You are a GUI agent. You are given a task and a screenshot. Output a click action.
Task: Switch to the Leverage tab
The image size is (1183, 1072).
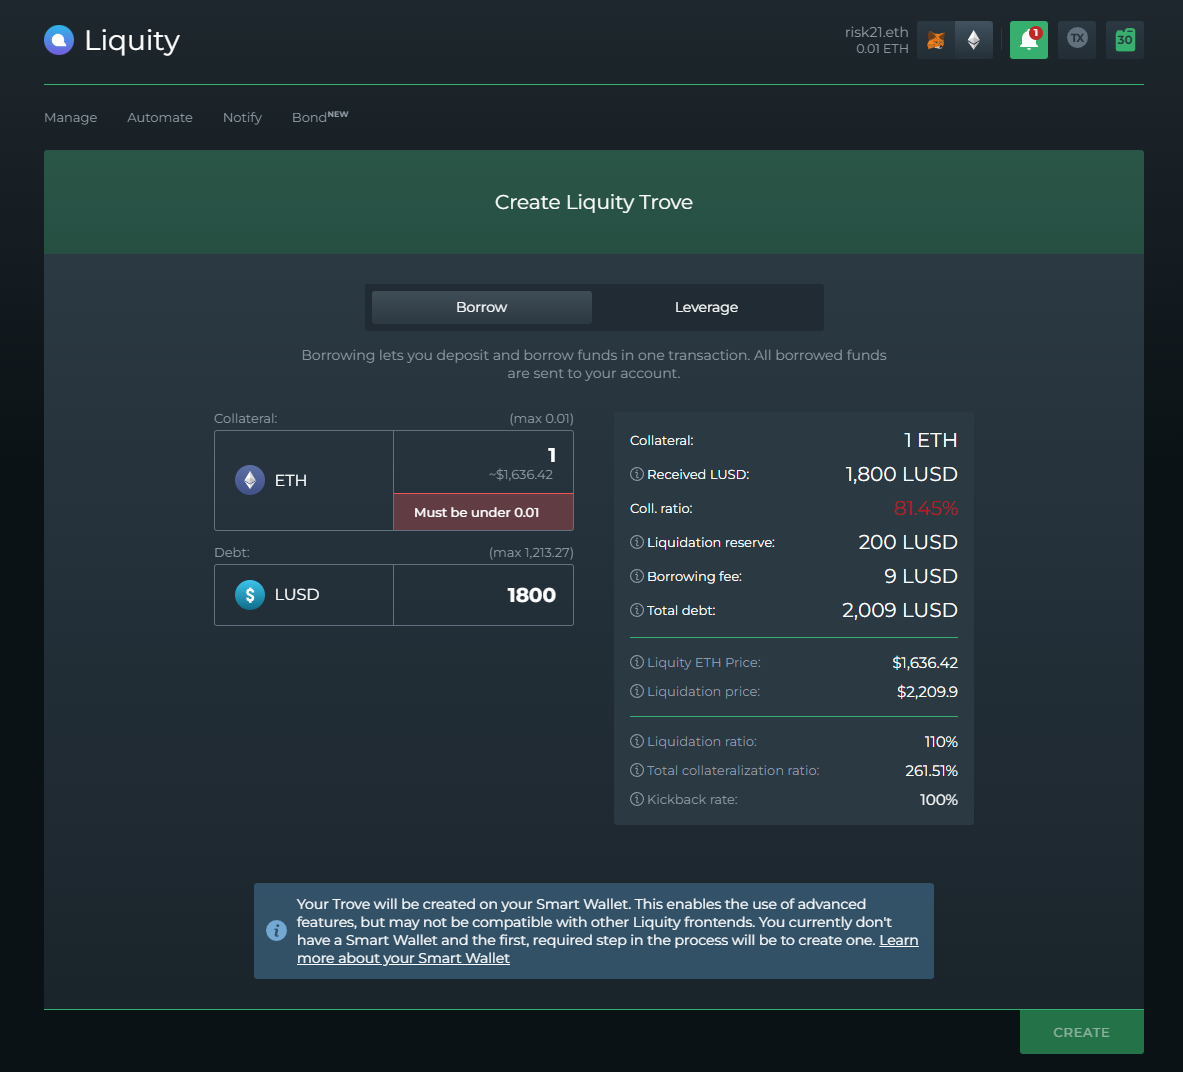click(x=706, y=307)
